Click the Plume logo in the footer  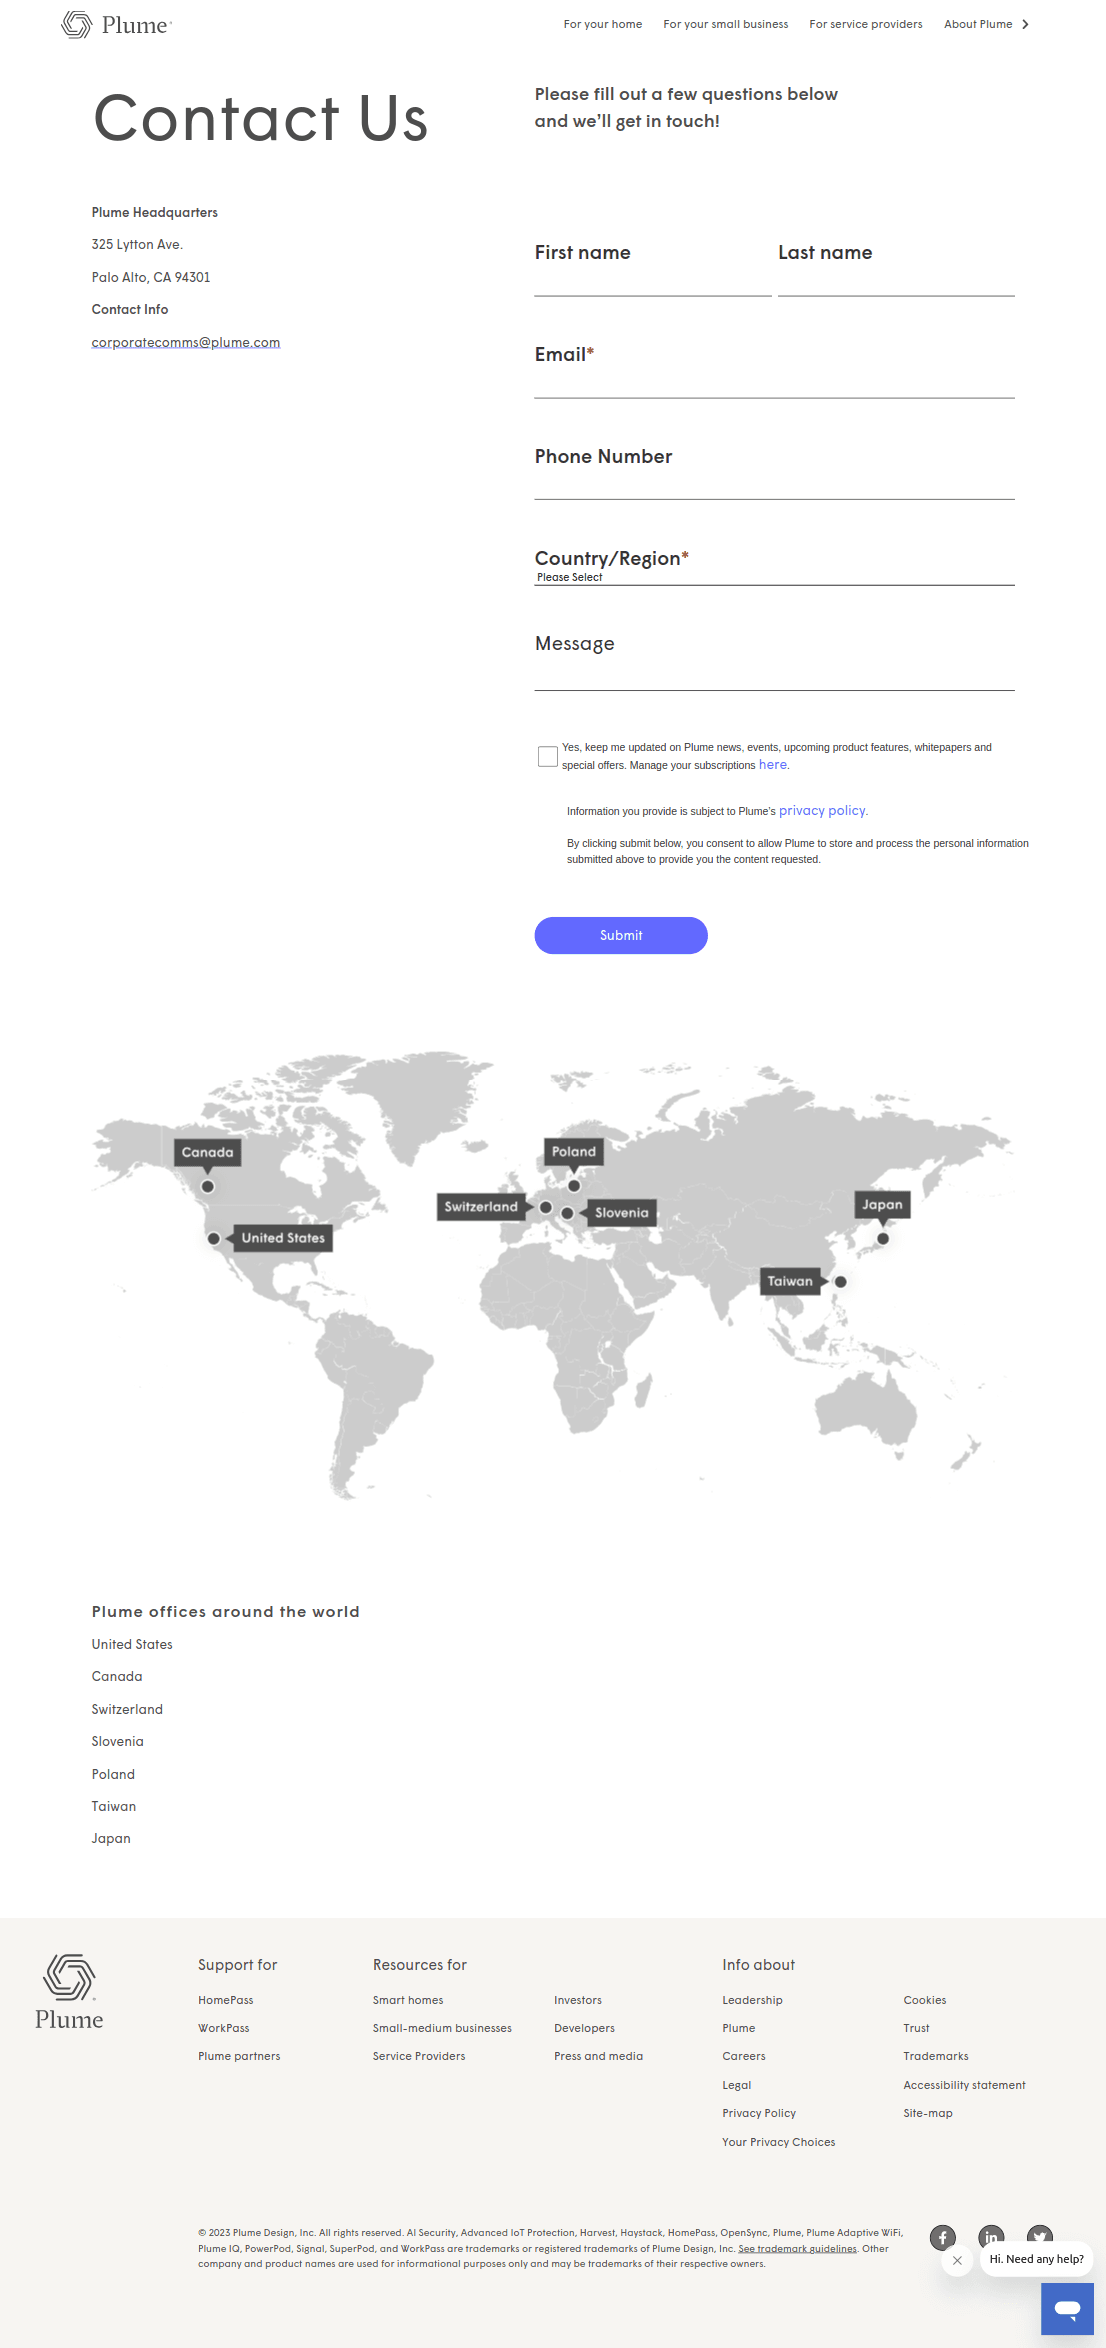pos(69,1992)
